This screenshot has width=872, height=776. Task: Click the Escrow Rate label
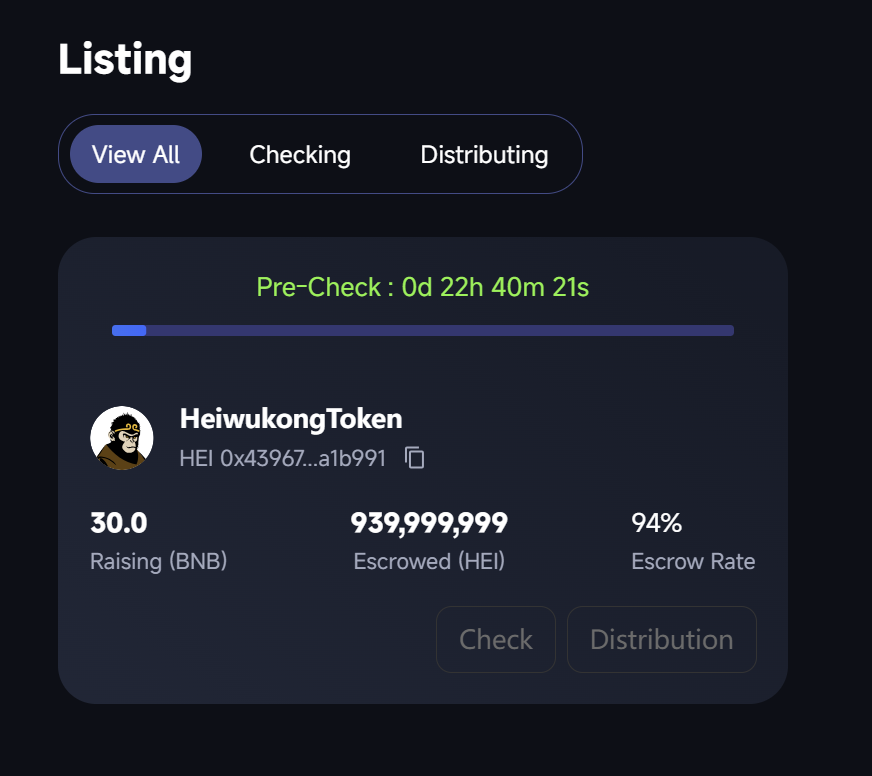(693, 561)
